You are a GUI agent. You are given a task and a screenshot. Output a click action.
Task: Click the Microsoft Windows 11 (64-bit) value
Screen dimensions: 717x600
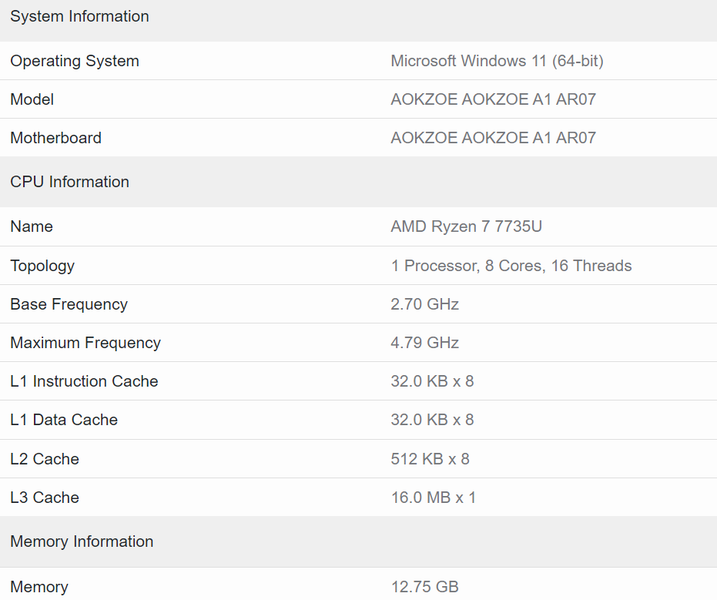[497, 61]
